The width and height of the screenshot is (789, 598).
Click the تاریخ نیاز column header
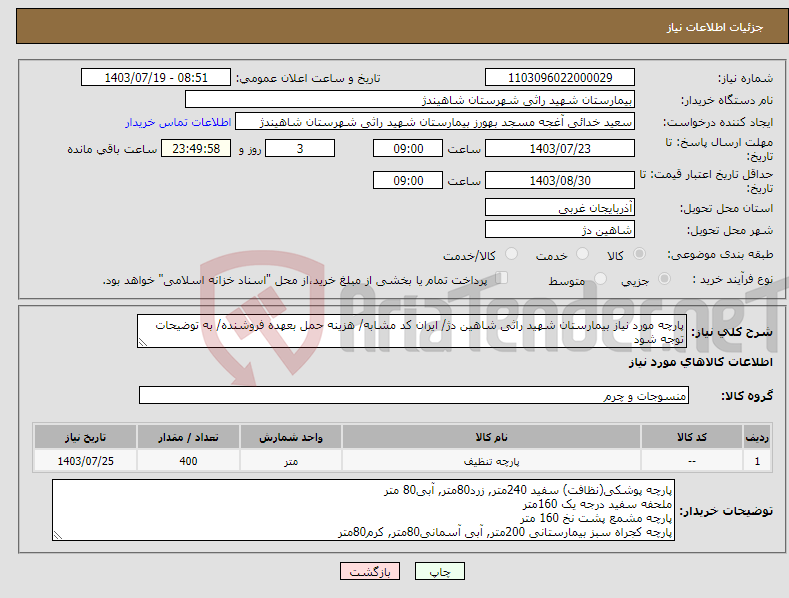pos(86,437)
